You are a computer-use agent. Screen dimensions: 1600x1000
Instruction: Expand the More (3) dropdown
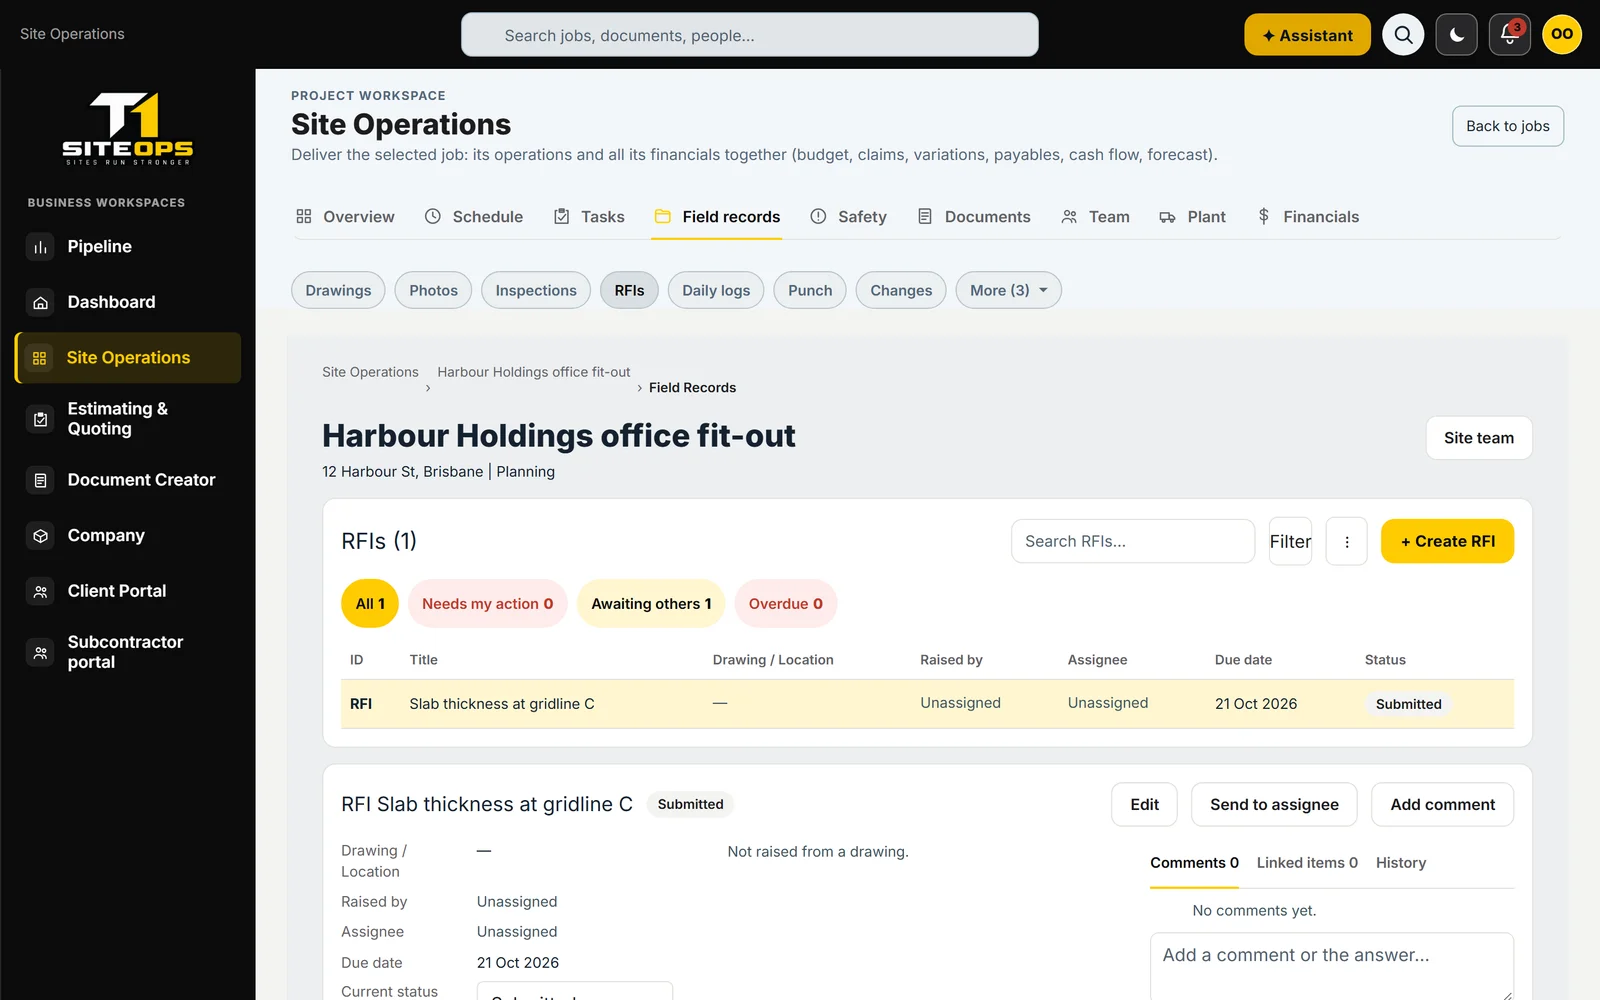1008,290
